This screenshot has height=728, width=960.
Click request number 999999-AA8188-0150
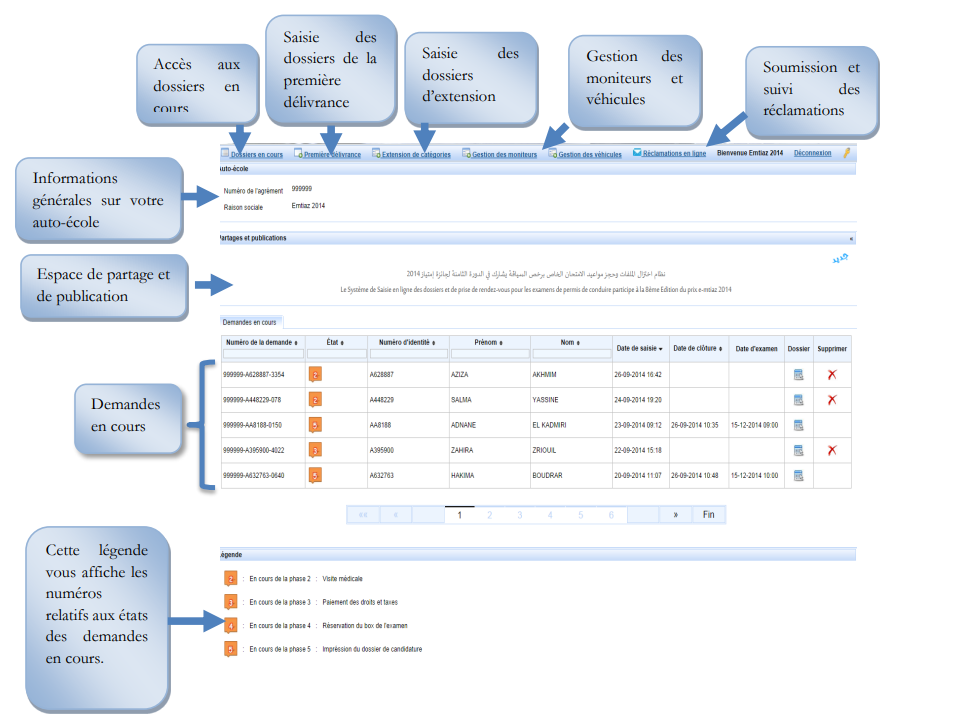(x=252, y=425)
